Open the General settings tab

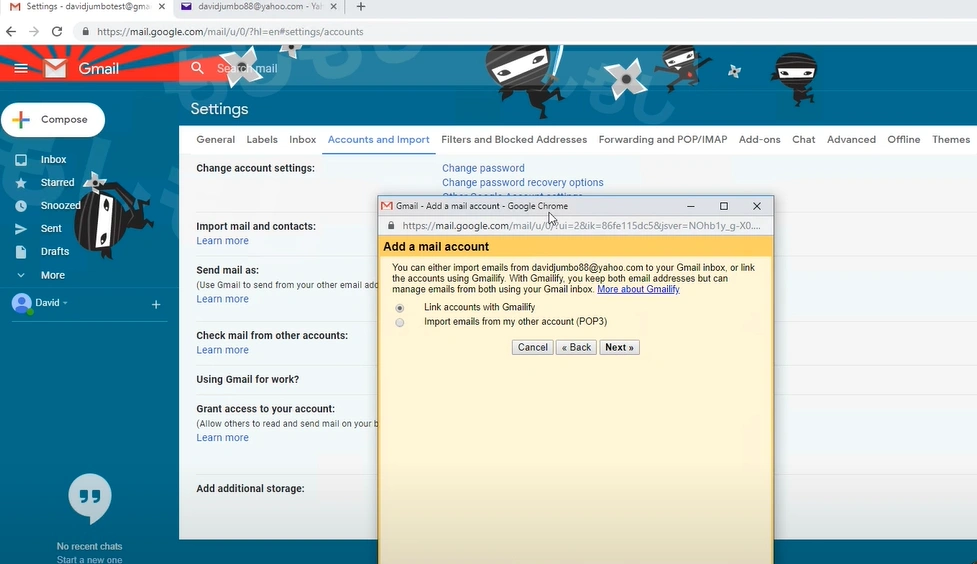click(x=216, y=140)
